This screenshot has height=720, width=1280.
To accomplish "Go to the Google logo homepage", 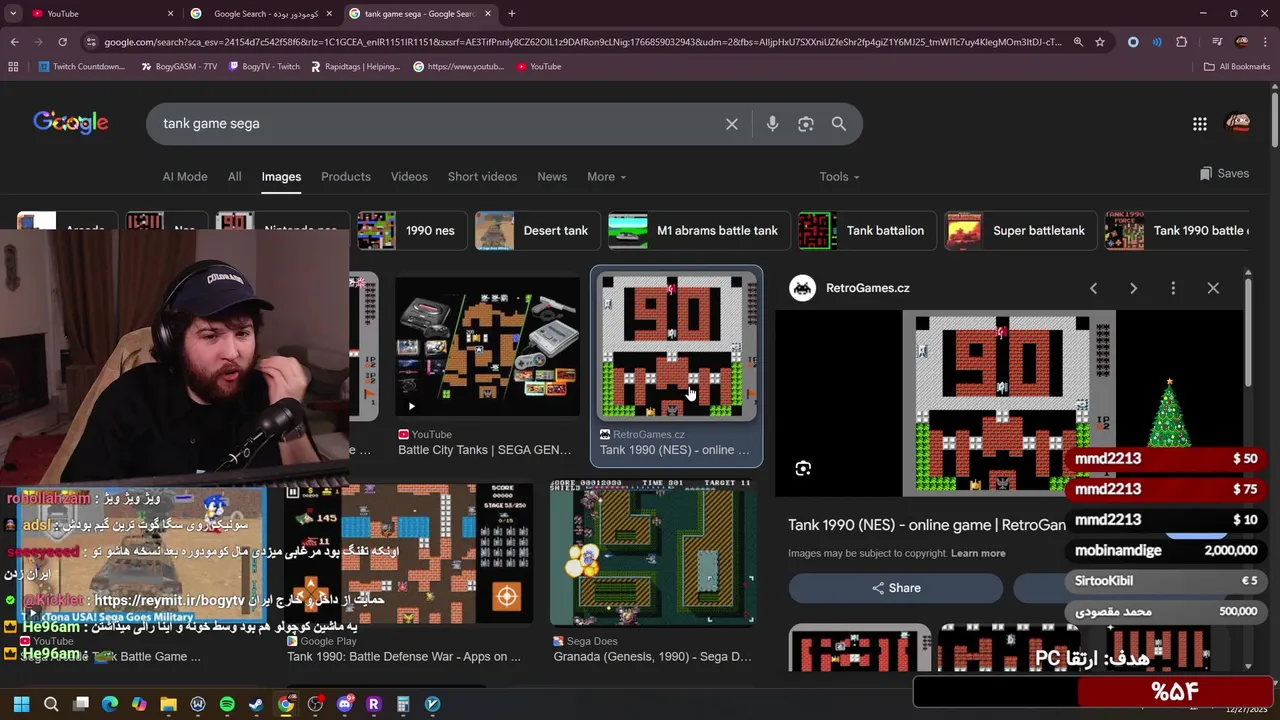I will point(71,123).
